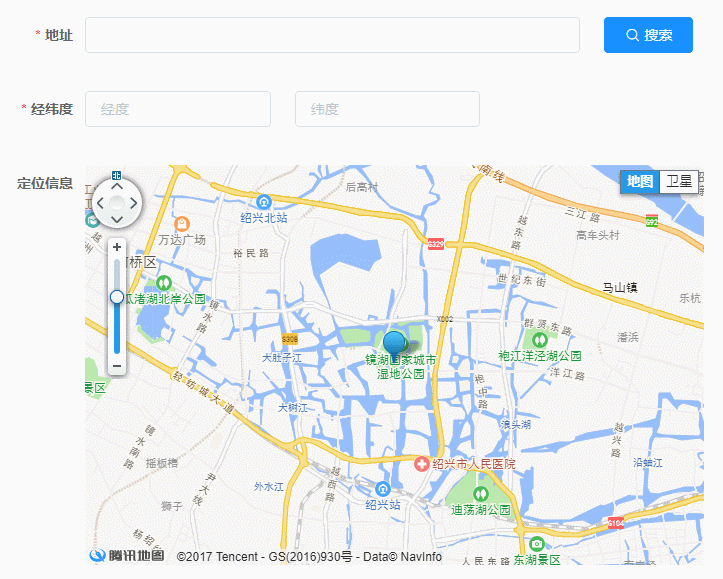Click the zoom slider handle

117,297
